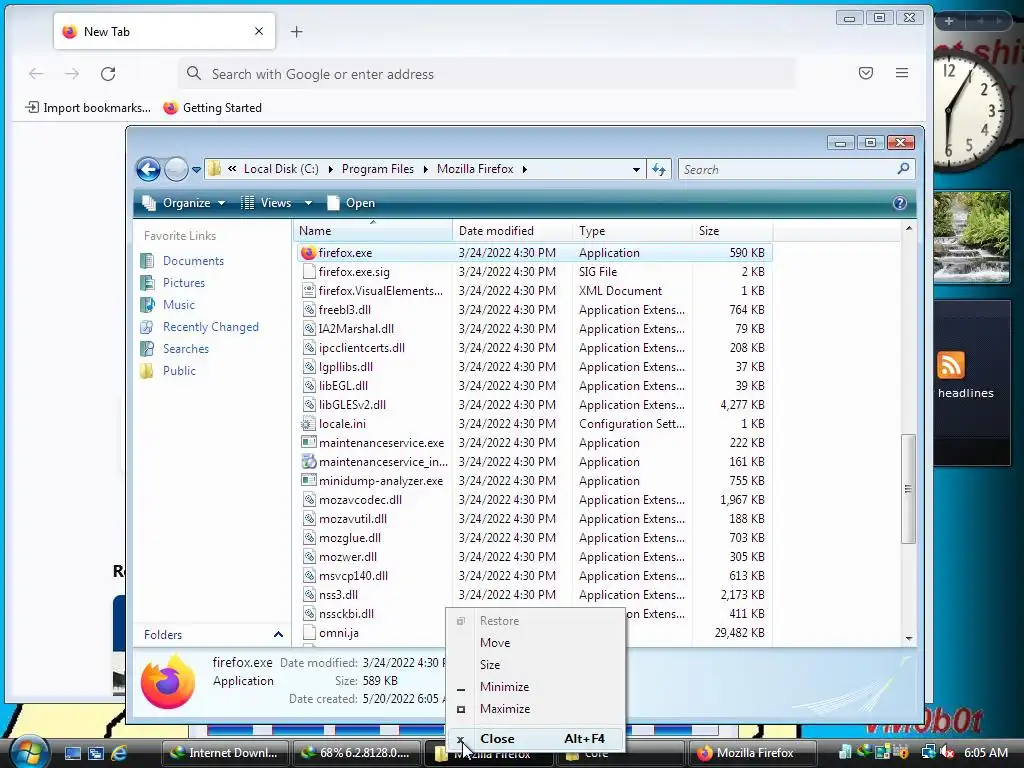Click the Refresh button beside address bar
1024x768 pixels.
click(x=658, y=170)
